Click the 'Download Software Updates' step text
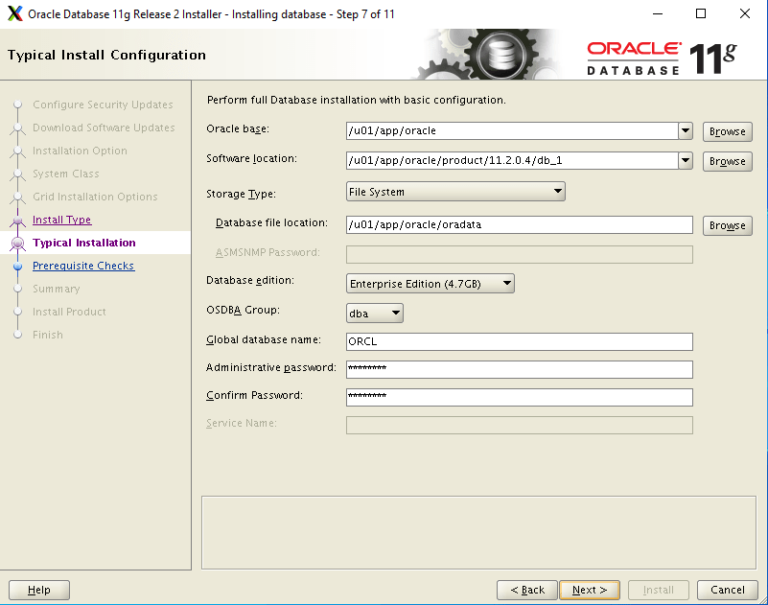The image size is (768, 605). coord(104,128)
